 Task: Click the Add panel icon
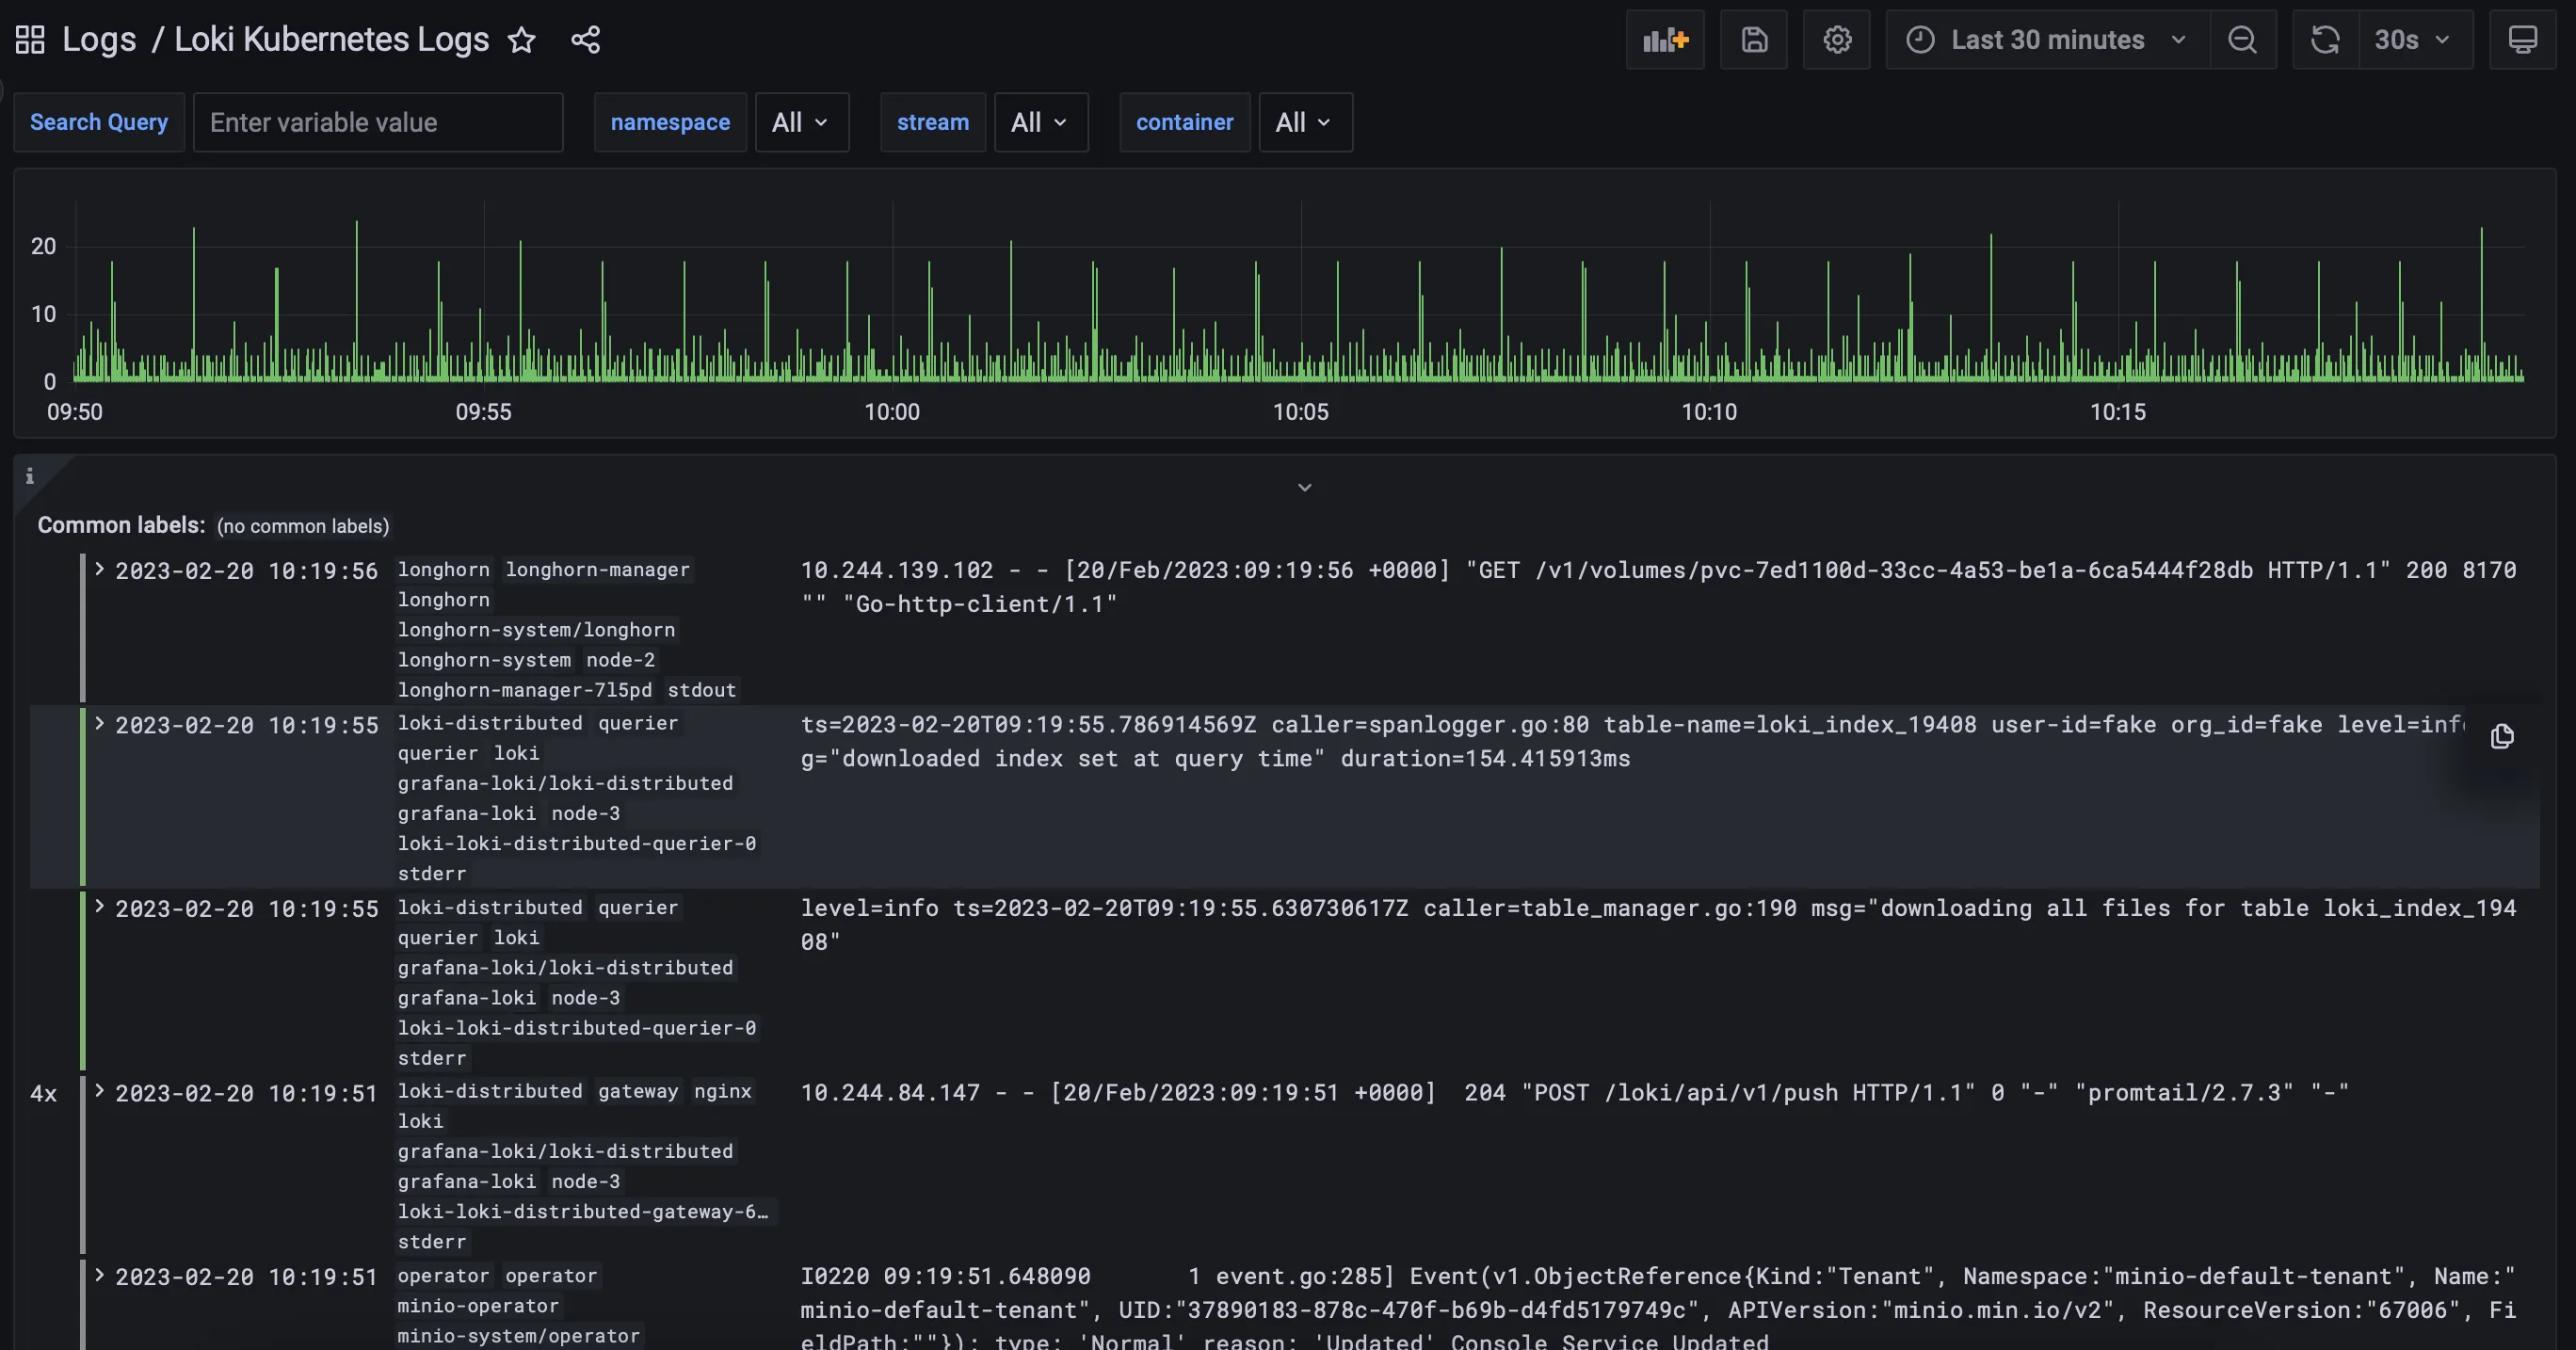pyautogui.click(x=1665, y=40)
